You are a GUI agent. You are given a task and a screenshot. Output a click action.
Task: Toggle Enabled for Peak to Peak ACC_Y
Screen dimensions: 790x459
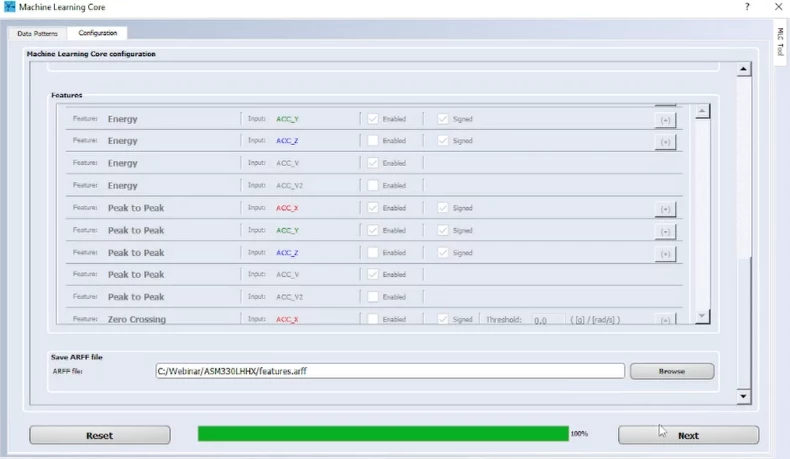pyautogui.click(x=373, y=230)
